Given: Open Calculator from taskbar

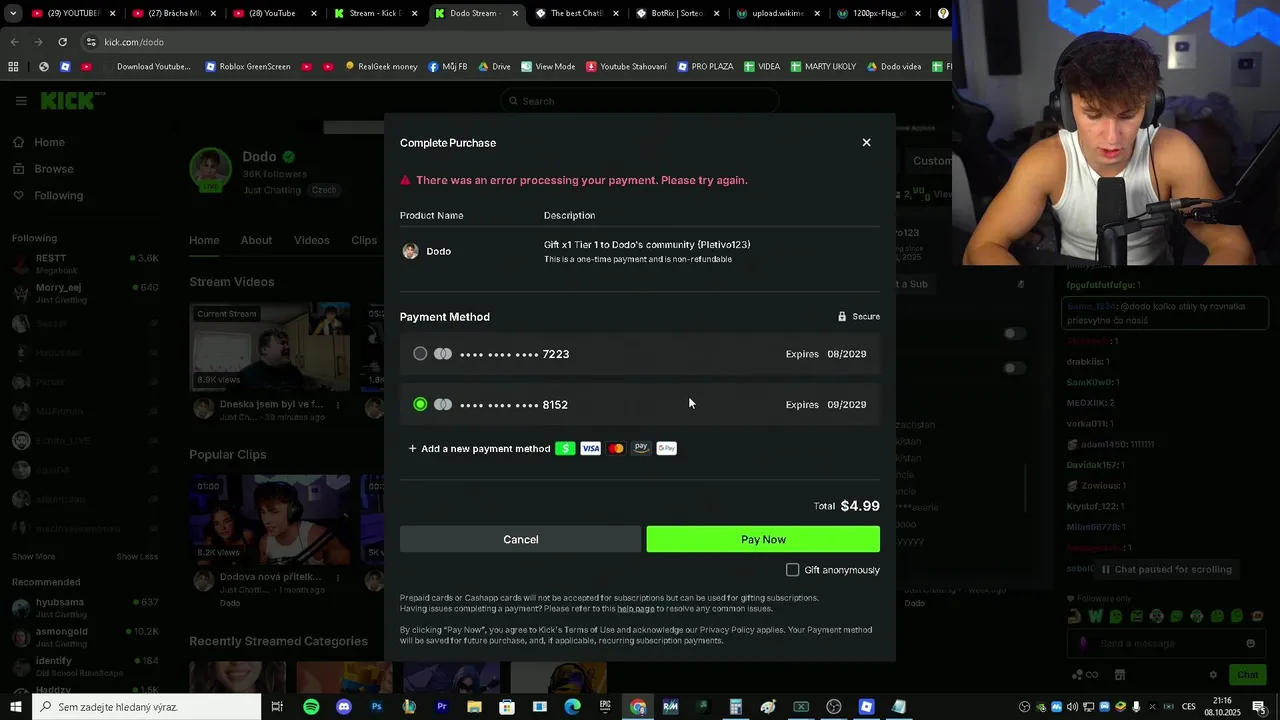Looking at the screenshot, I should click(x=735, y=707).
